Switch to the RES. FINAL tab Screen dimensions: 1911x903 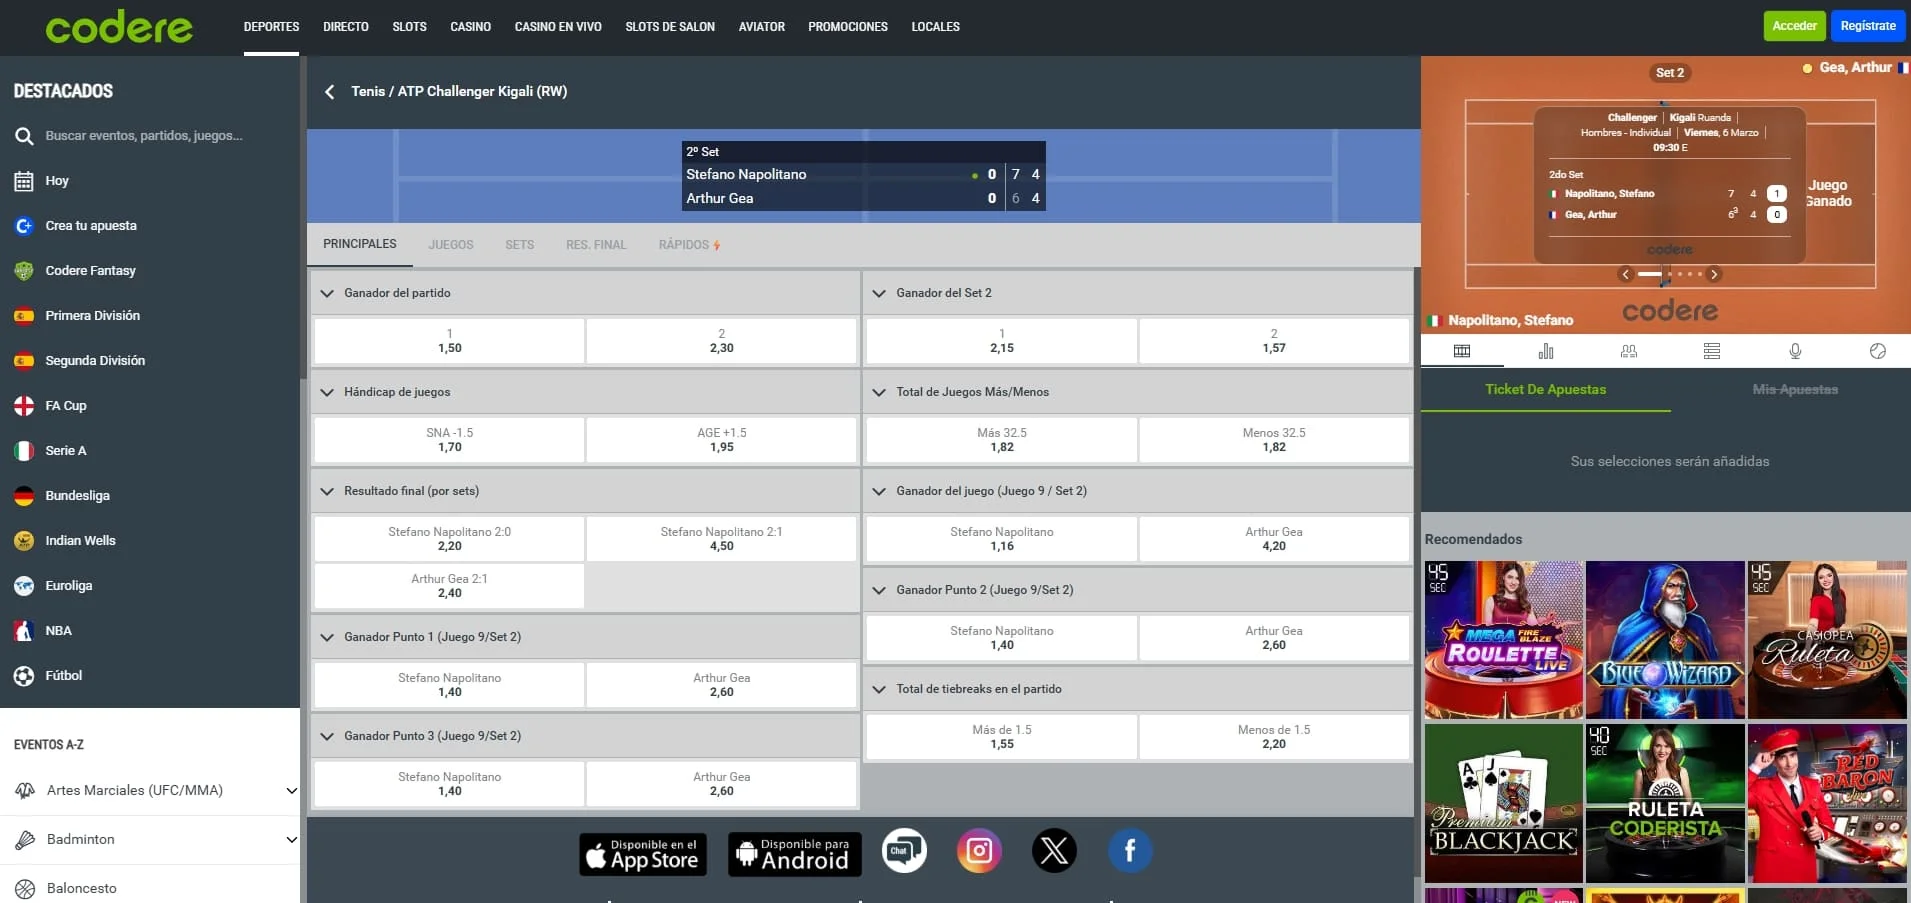[596, 245]
